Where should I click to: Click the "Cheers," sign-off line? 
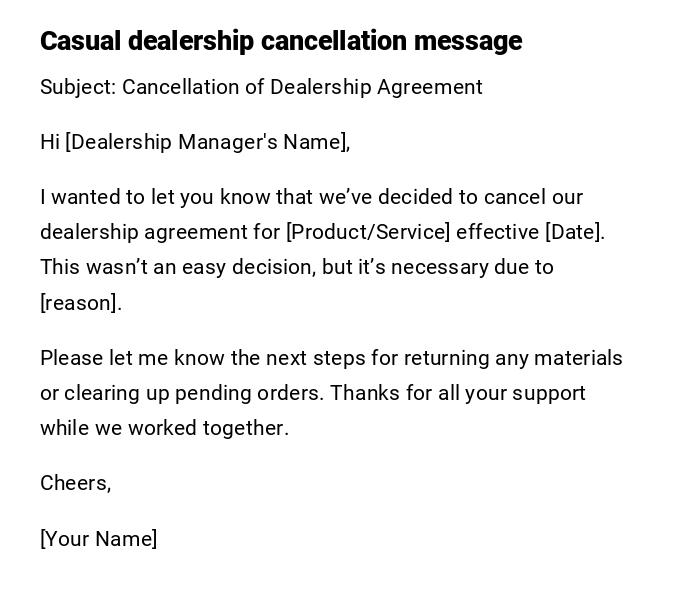(x=76, y=483)
